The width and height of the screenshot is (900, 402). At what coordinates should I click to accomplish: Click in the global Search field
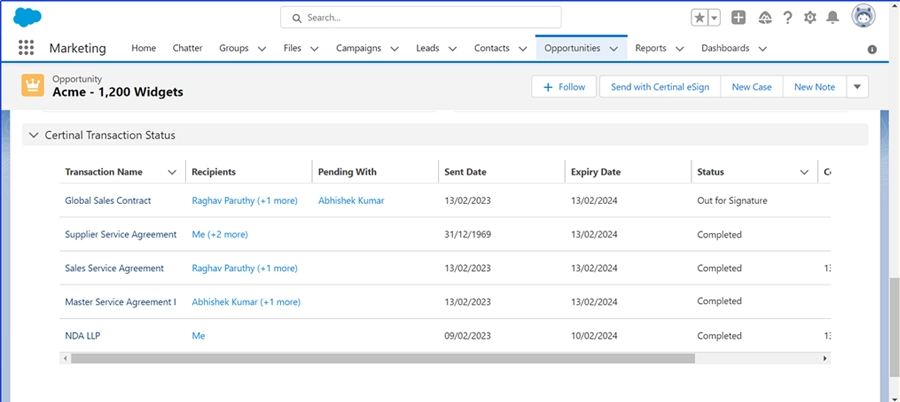click(x=421, y=17)
